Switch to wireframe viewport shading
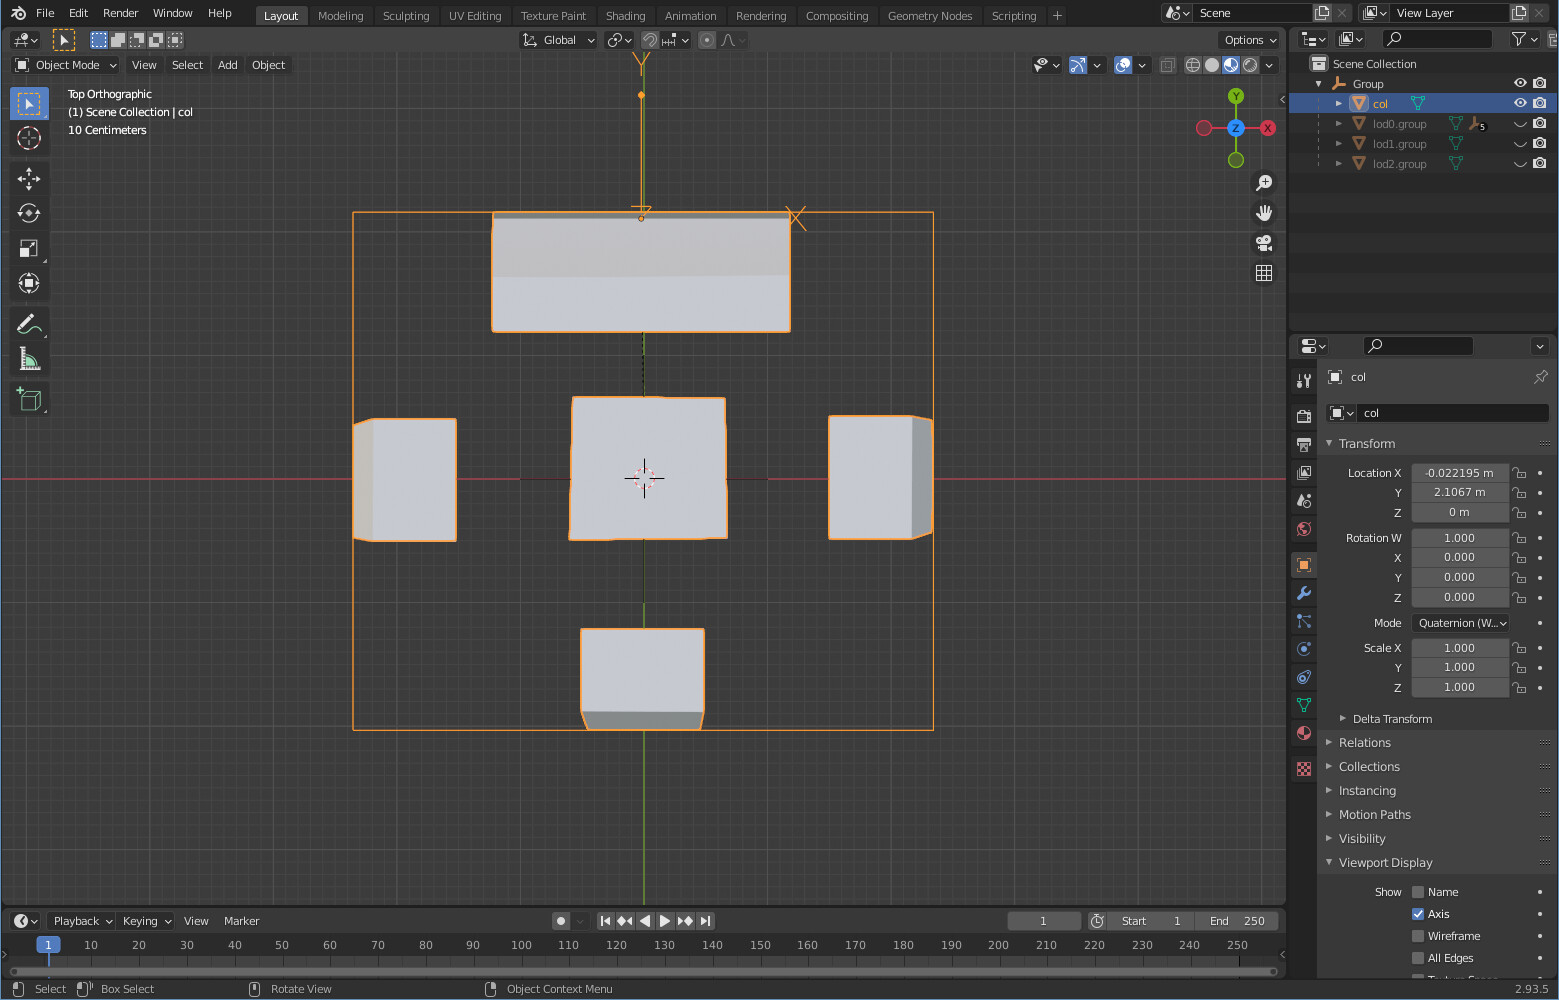Image resolution: width=1559 pixels, height=1000 pixels. [x=1192, y=64]
